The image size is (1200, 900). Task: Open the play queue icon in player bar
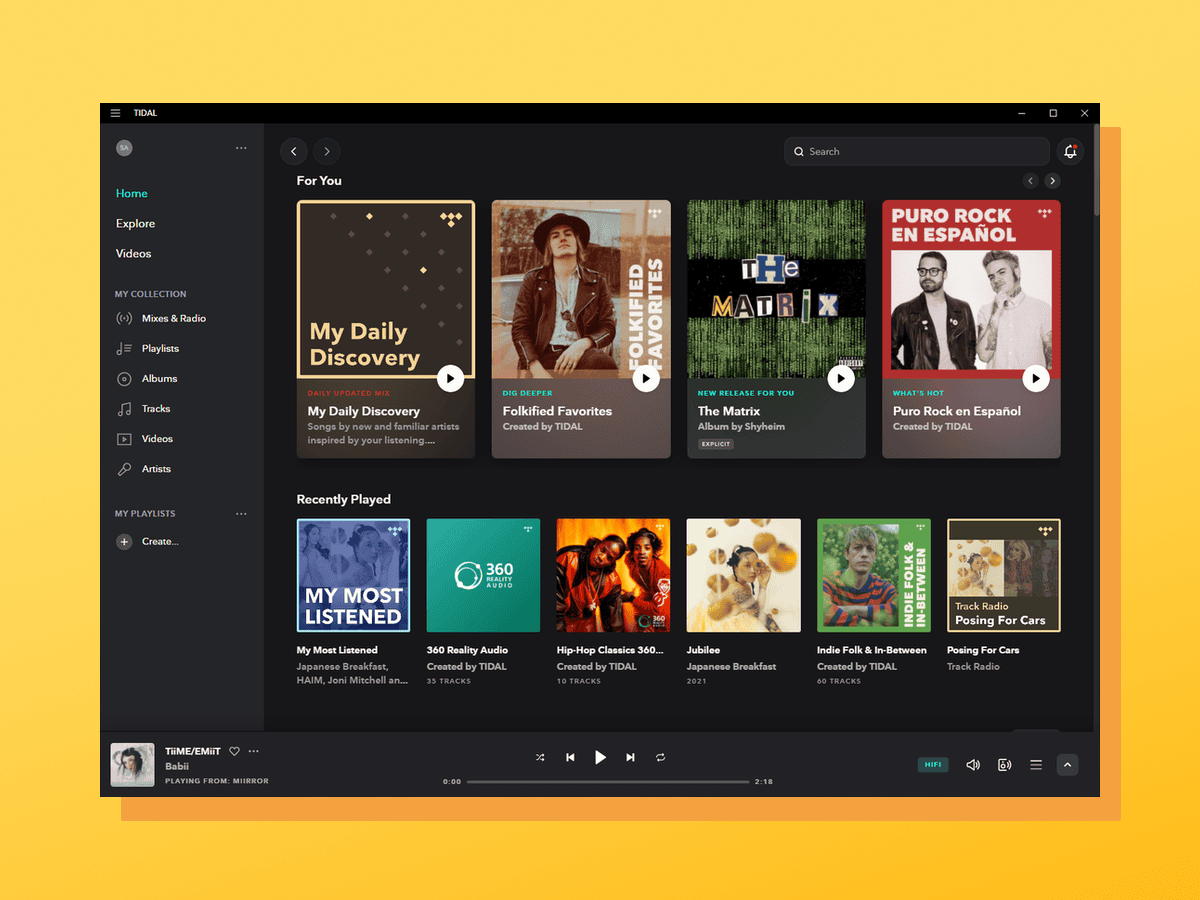pos(1036,764)
